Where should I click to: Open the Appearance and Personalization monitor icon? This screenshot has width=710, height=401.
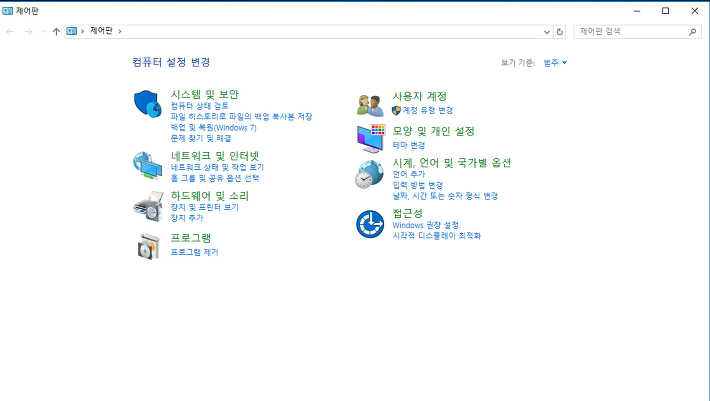pyautogui.click(x=371, y=138)
